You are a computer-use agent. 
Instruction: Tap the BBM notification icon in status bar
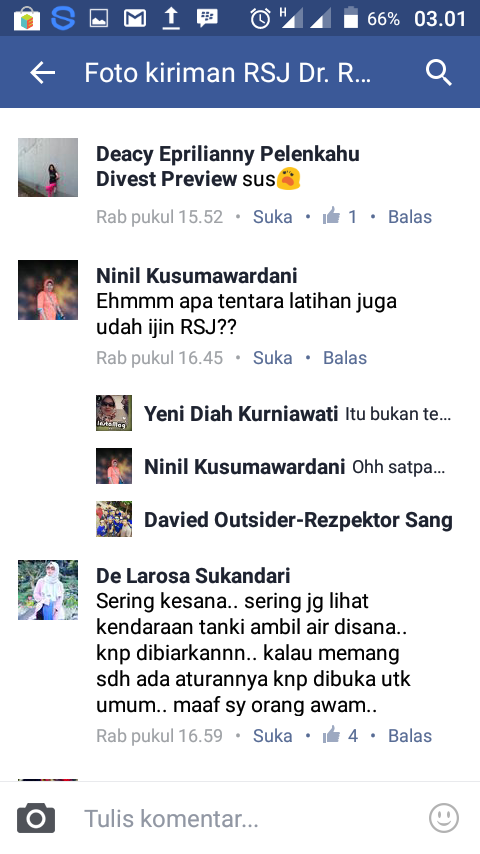pos(207,19)
